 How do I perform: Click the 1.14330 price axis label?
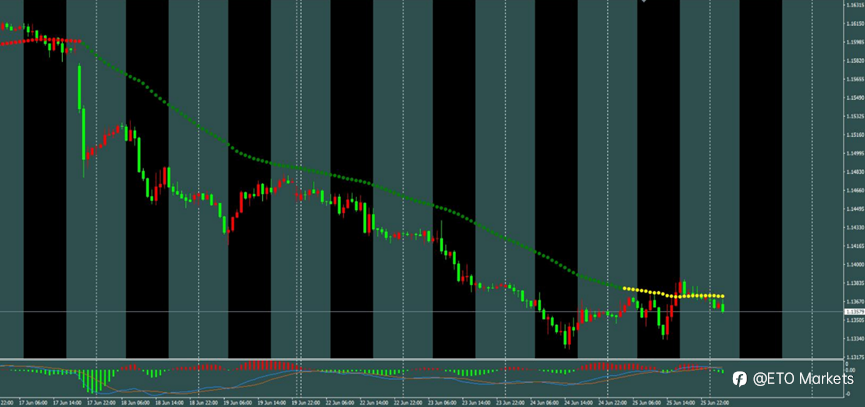tap(855, 228)
